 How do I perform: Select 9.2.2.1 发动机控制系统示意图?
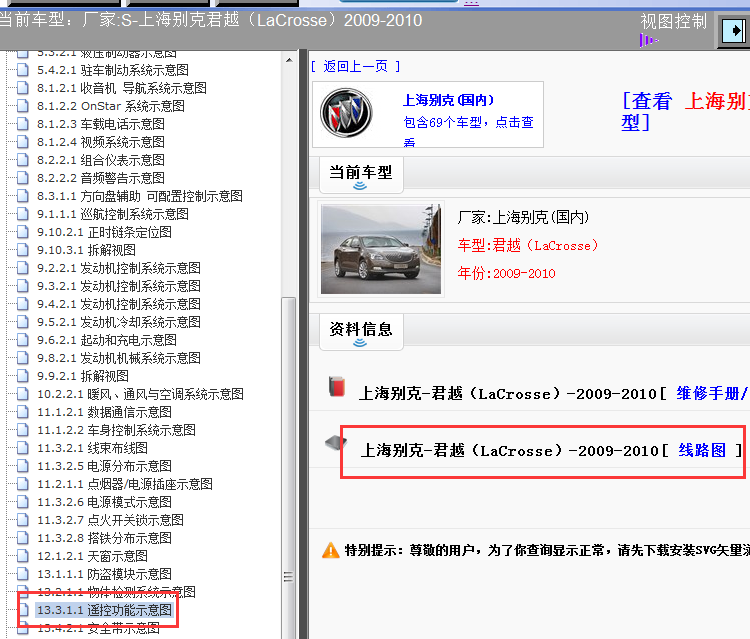pyautogui.click(x=119, y=268)
